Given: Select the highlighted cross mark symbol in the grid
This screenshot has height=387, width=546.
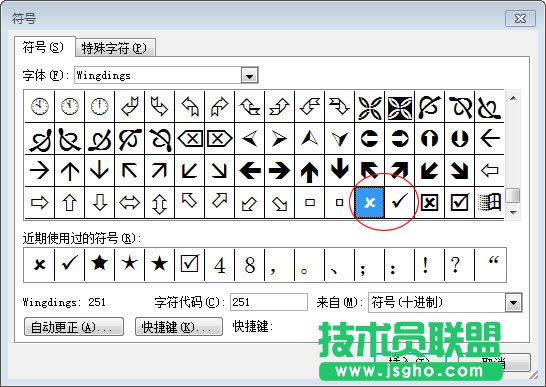Looking at the screenshot, I should click(369, 202).
